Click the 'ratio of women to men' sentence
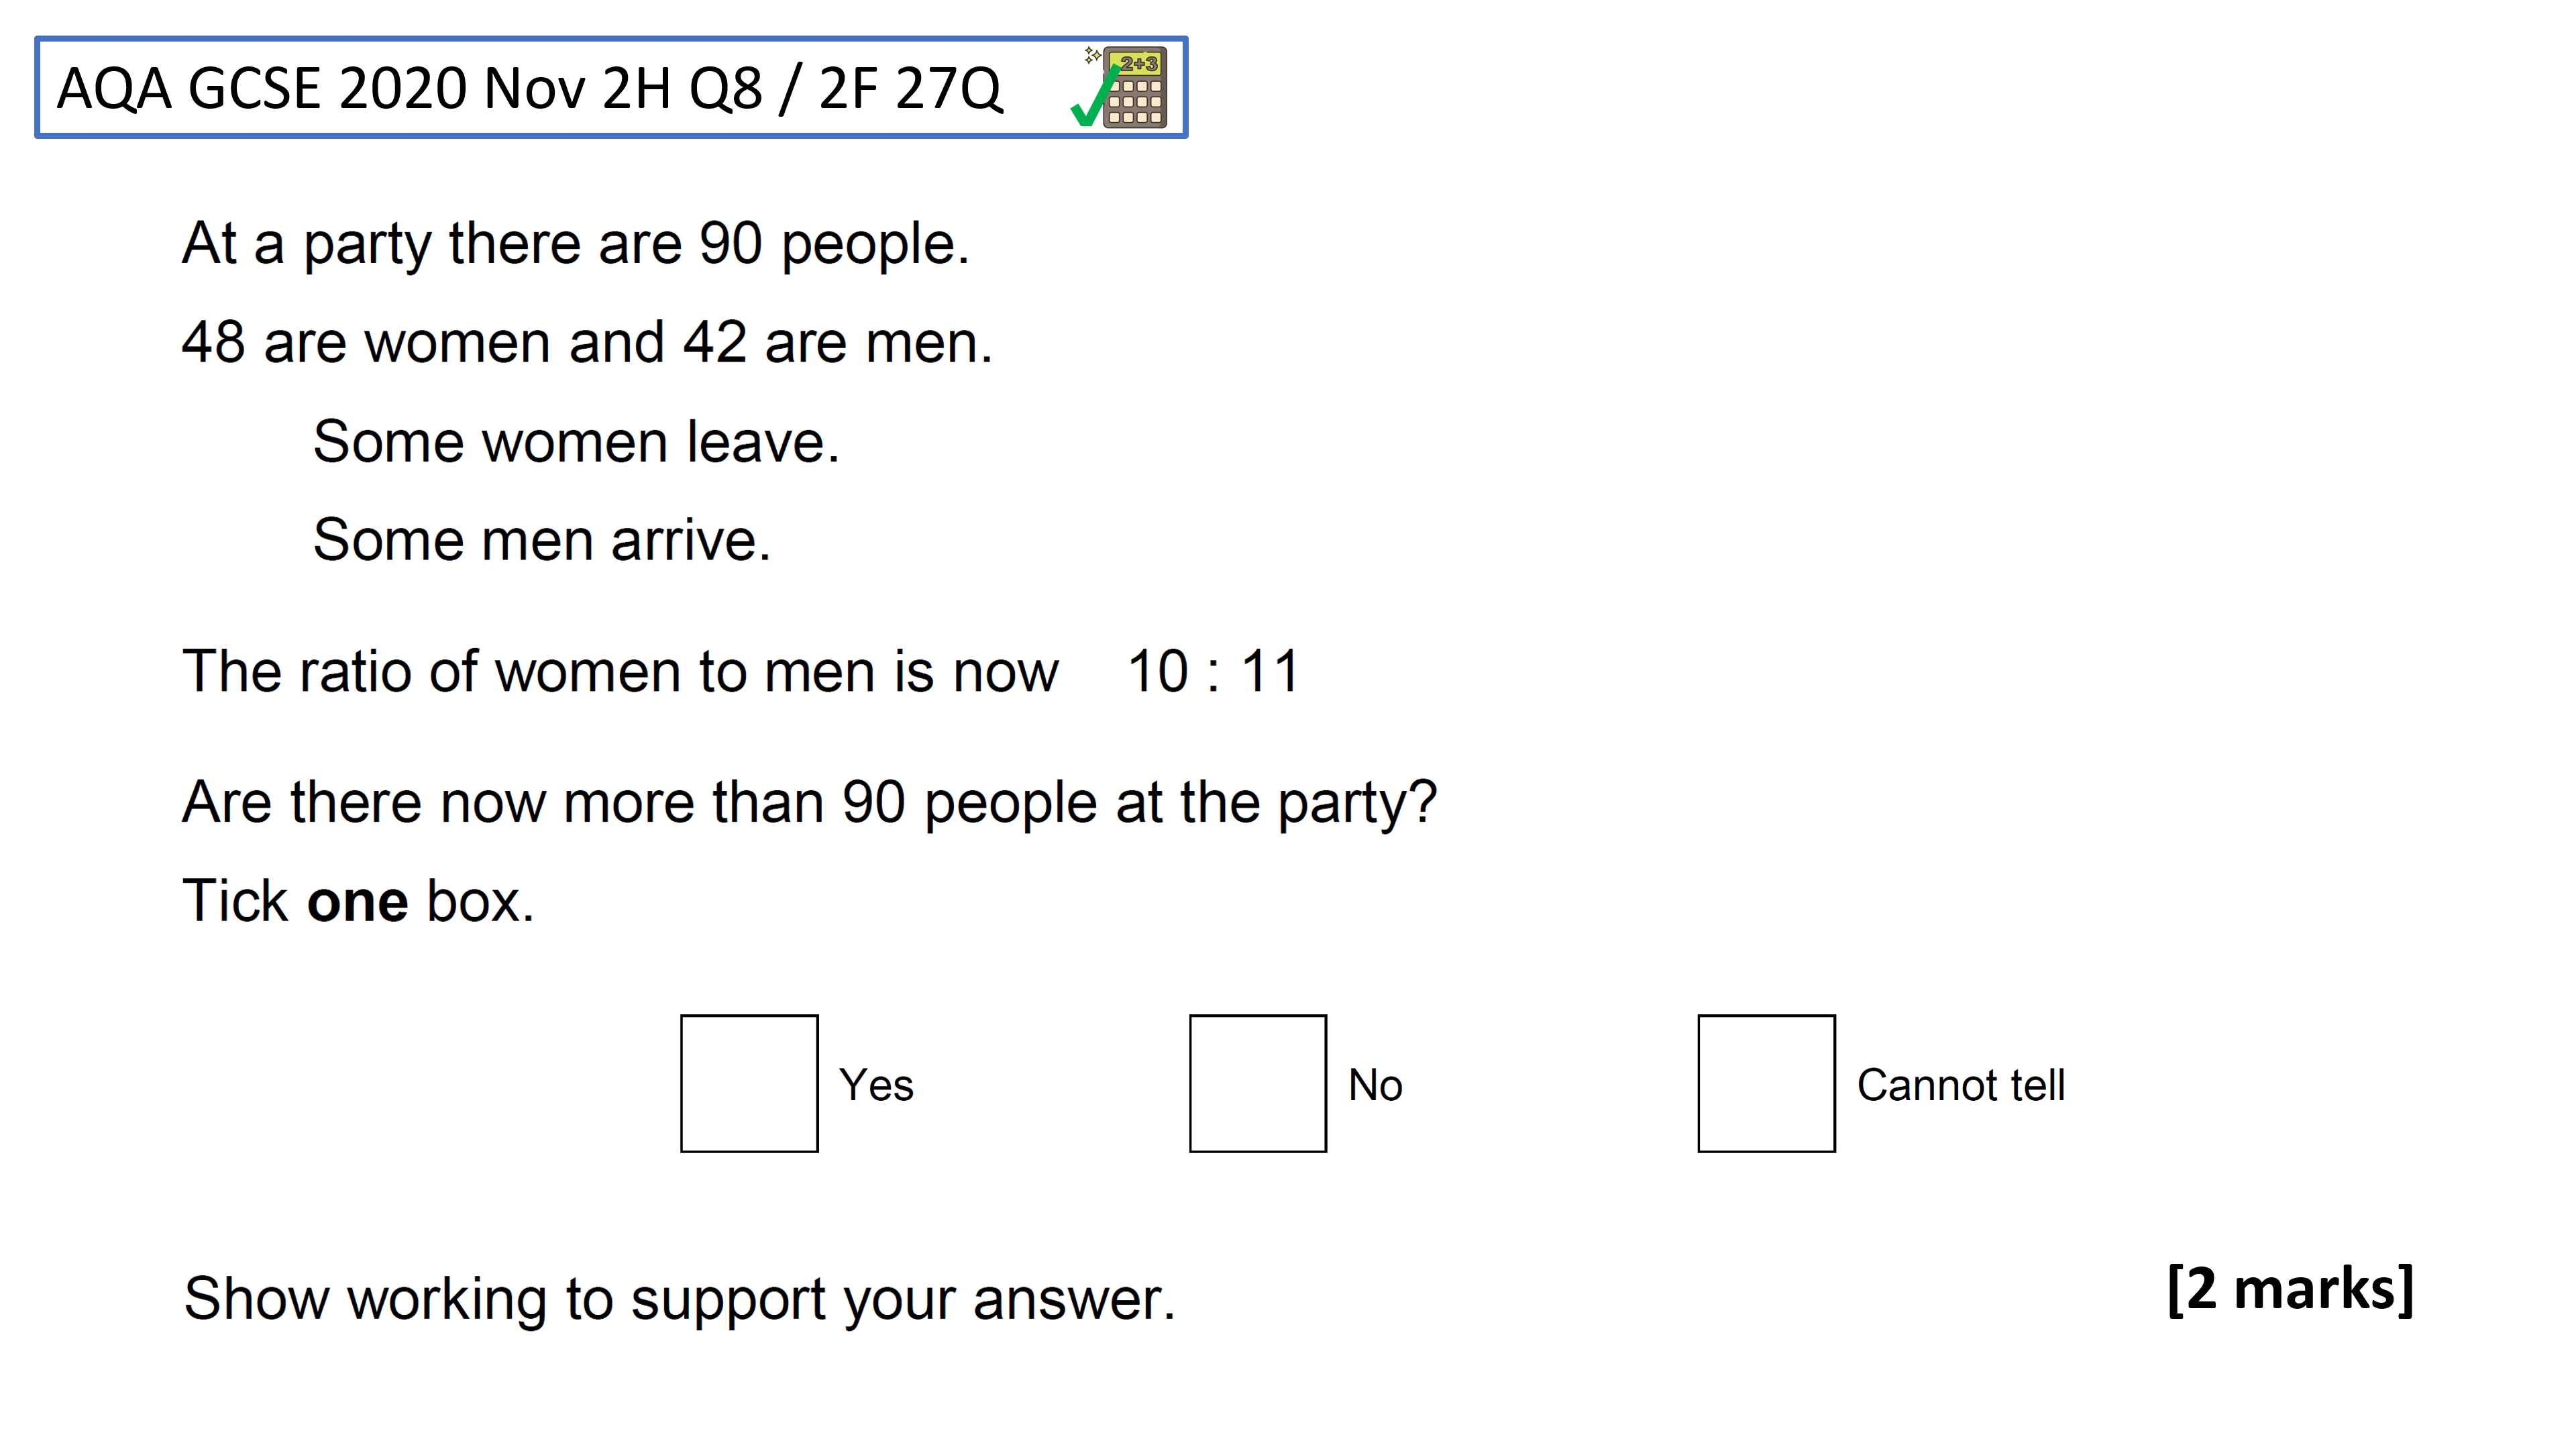 tap(620, 671)
